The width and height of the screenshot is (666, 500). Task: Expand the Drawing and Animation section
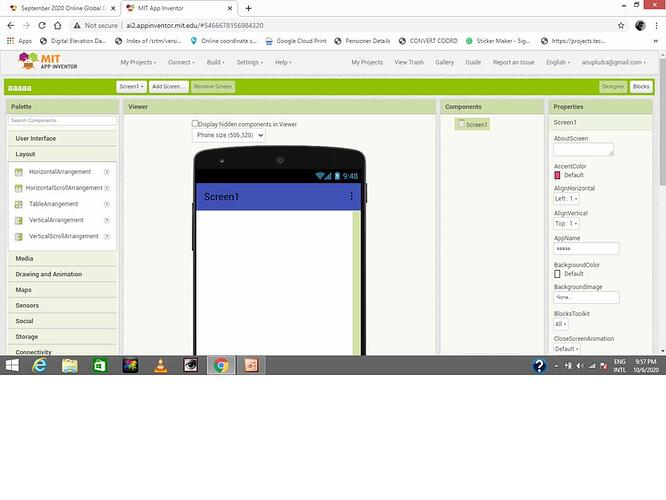tap(62, 274)
